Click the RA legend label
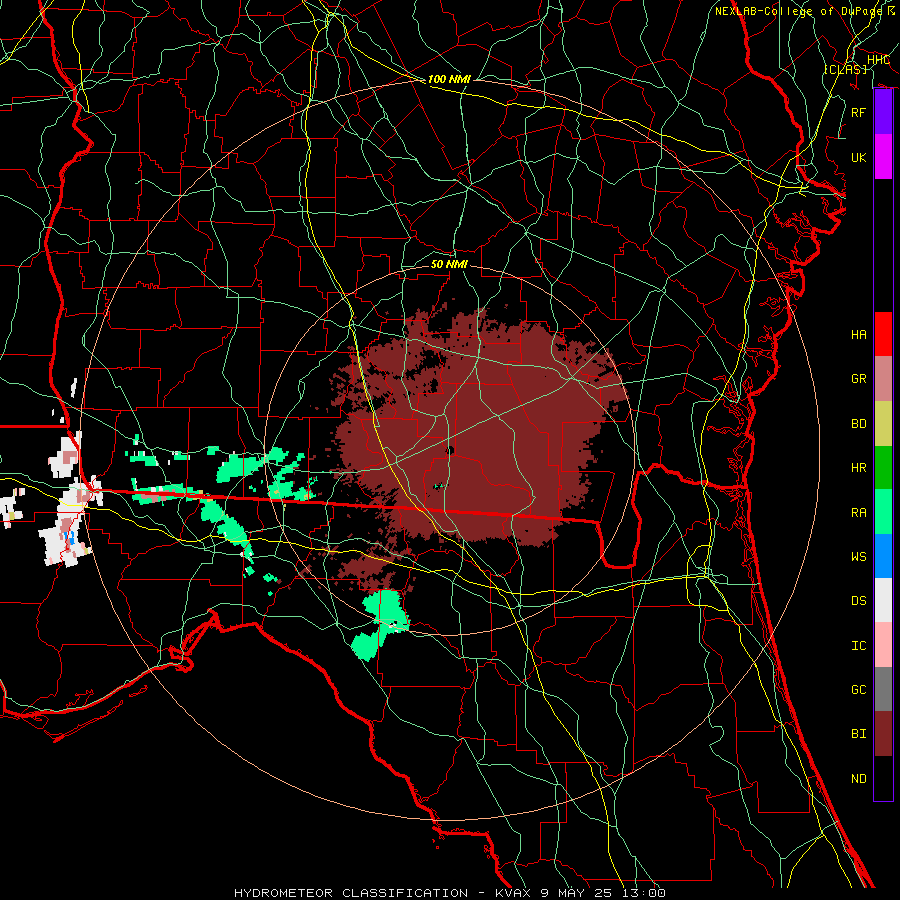 coord(859,512)
